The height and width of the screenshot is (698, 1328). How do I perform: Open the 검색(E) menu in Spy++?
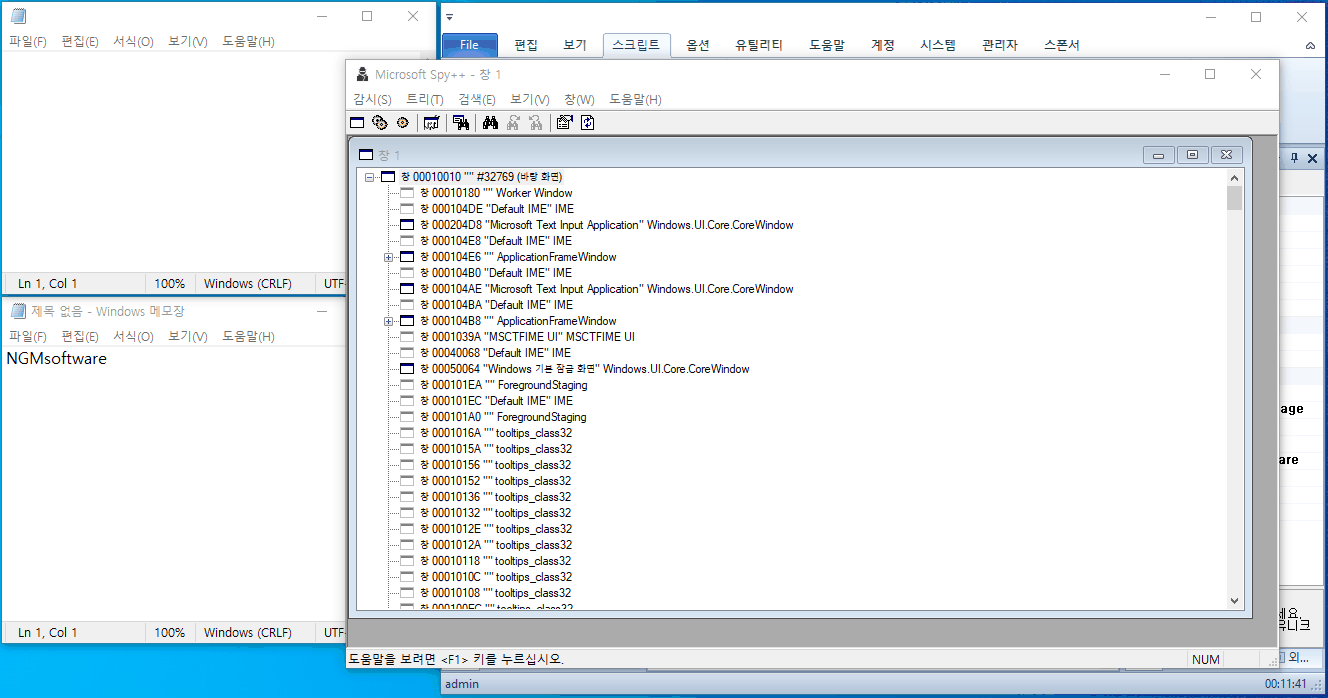(x=477, y=99)
